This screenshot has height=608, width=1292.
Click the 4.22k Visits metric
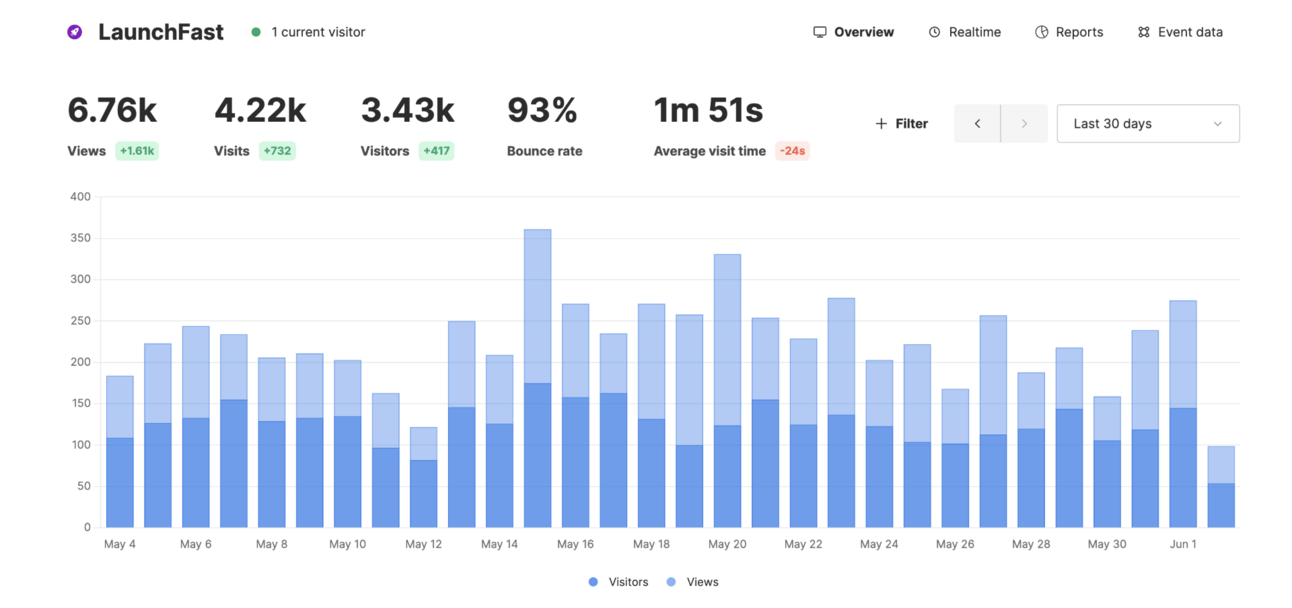click(260, 111)
